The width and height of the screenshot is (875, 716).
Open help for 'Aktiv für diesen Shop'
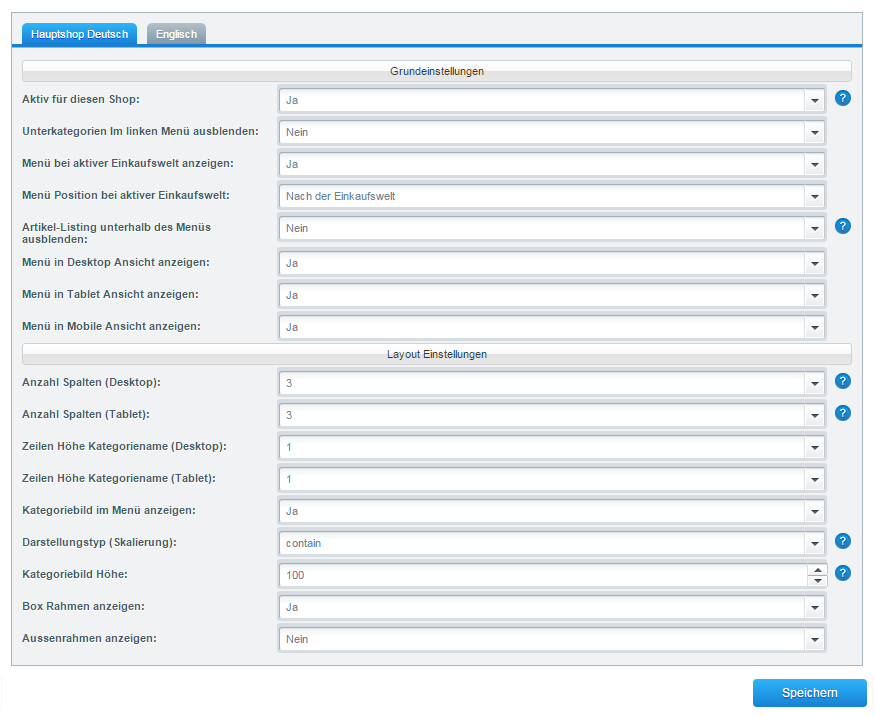(x=843, y=98)
